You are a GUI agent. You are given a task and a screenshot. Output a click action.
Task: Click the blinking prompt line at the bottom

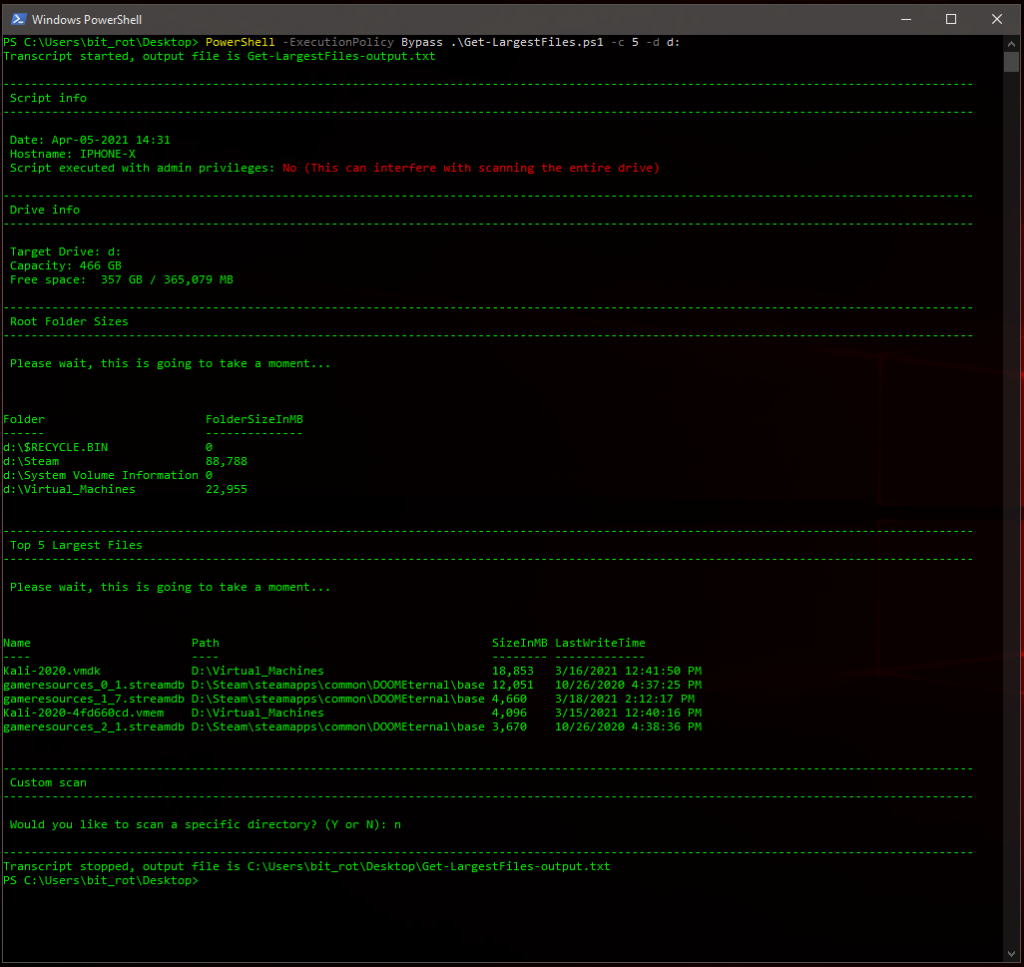pos(102,880)
